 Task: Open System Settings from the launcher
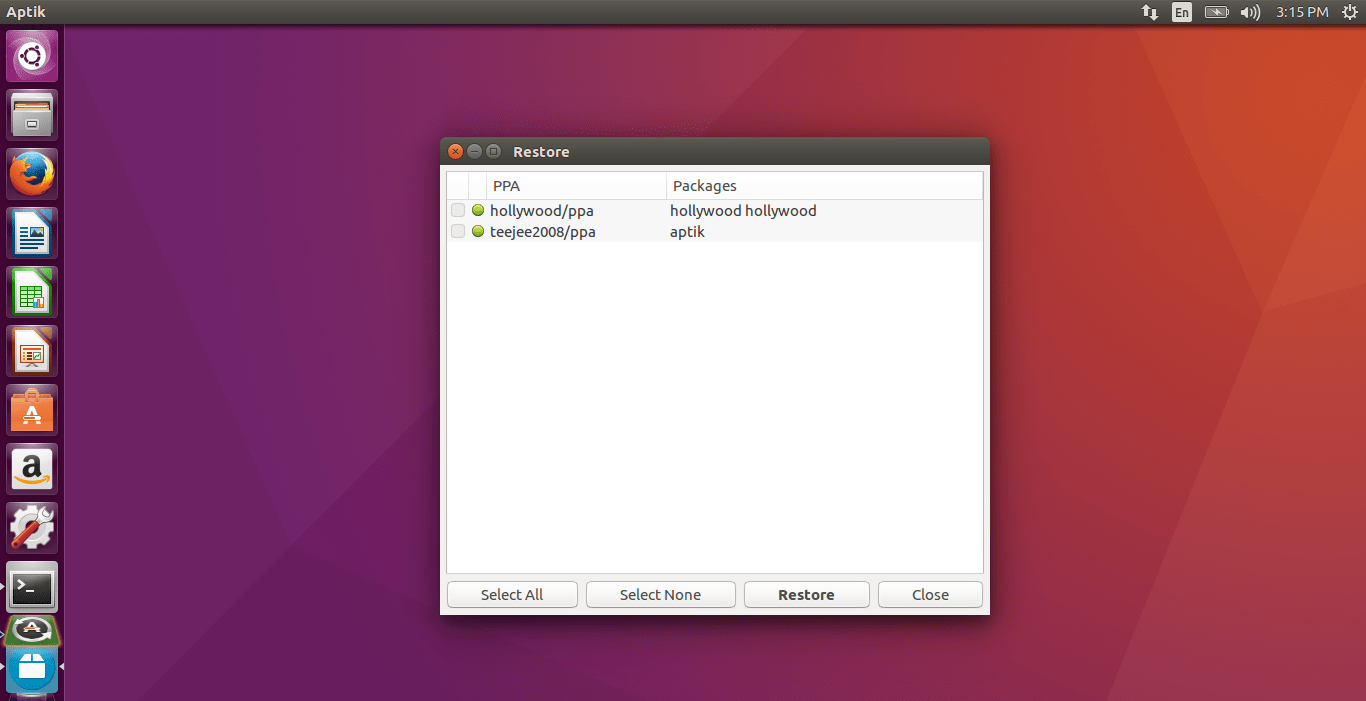point(31,527)
